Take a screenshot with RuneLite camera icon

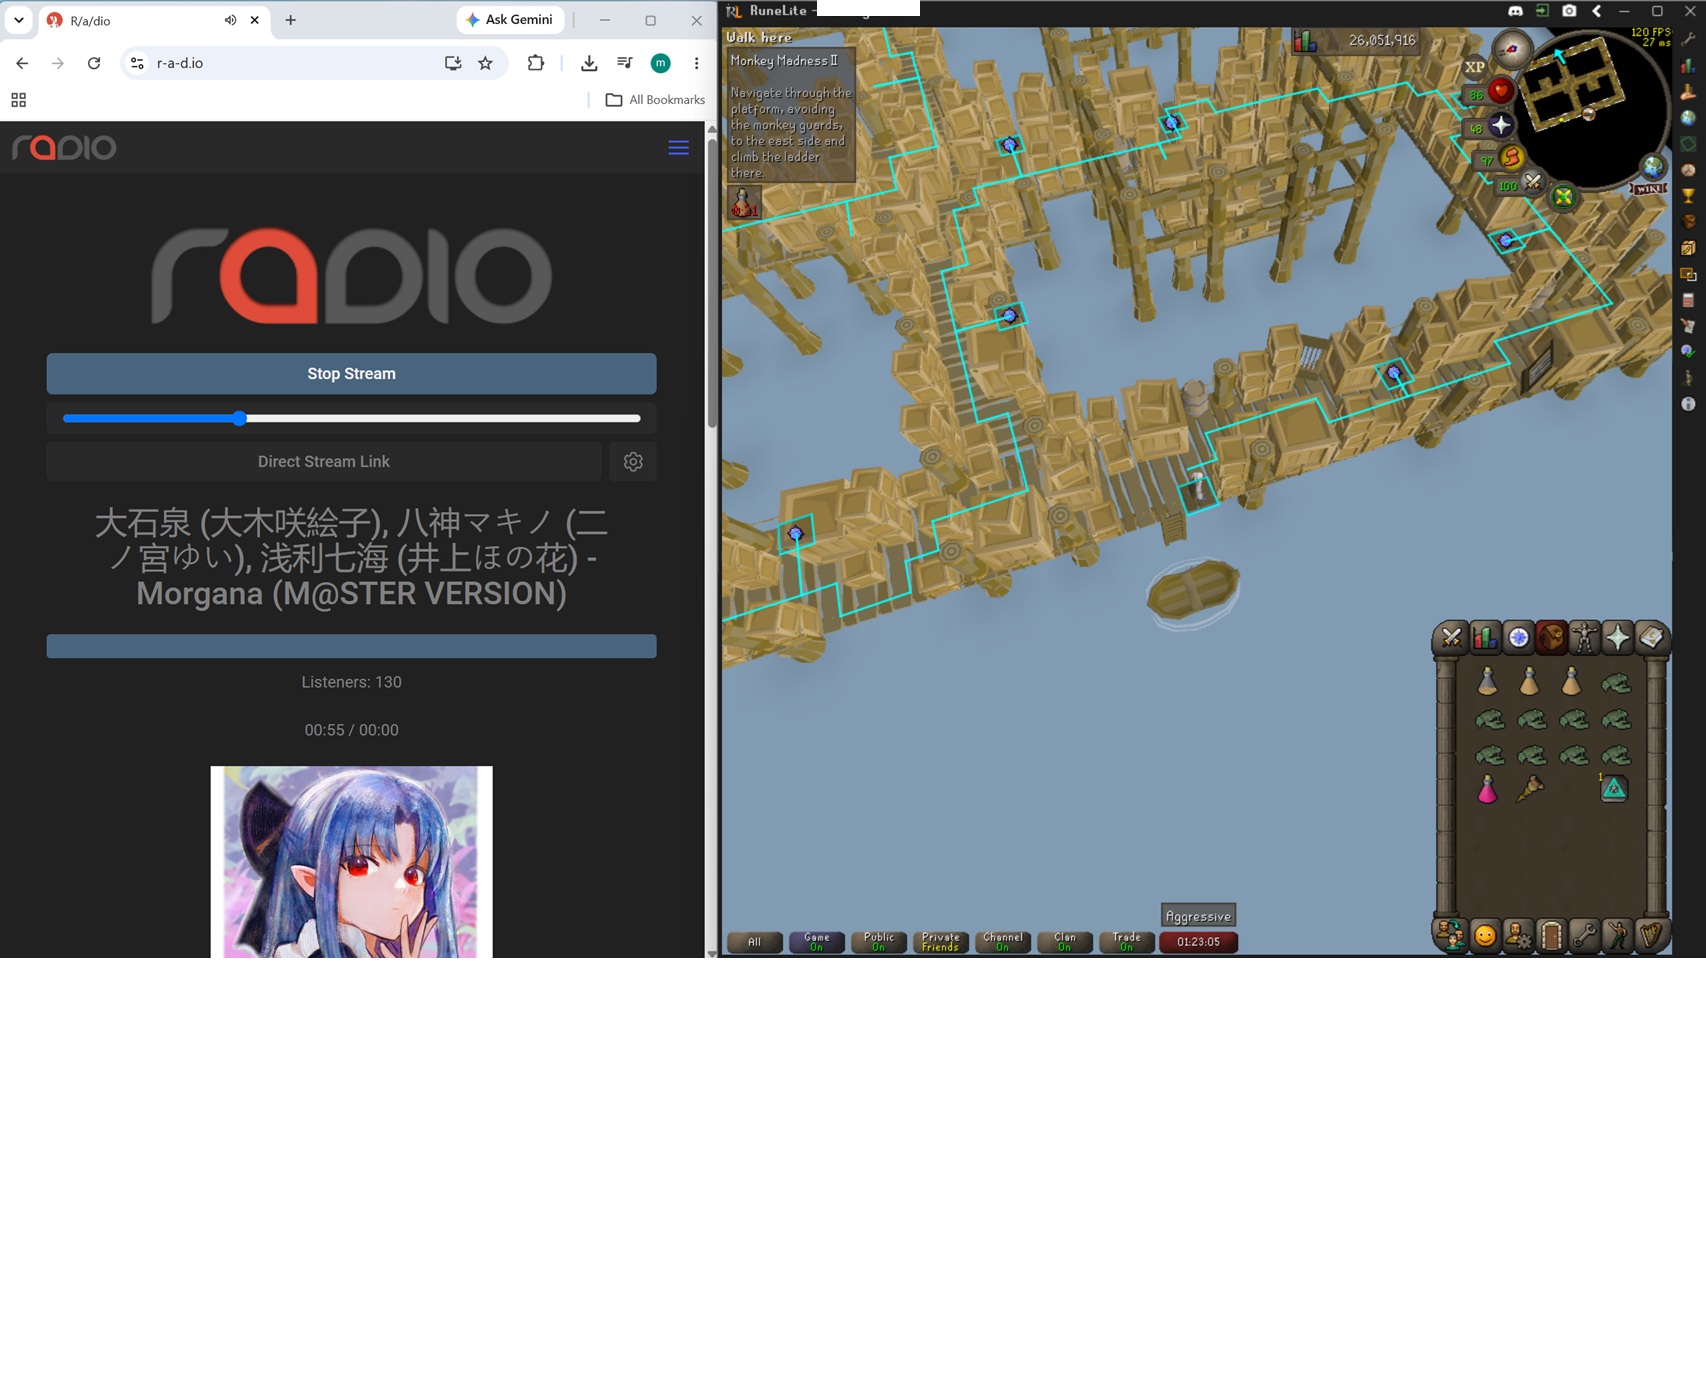pos(1569,11)
